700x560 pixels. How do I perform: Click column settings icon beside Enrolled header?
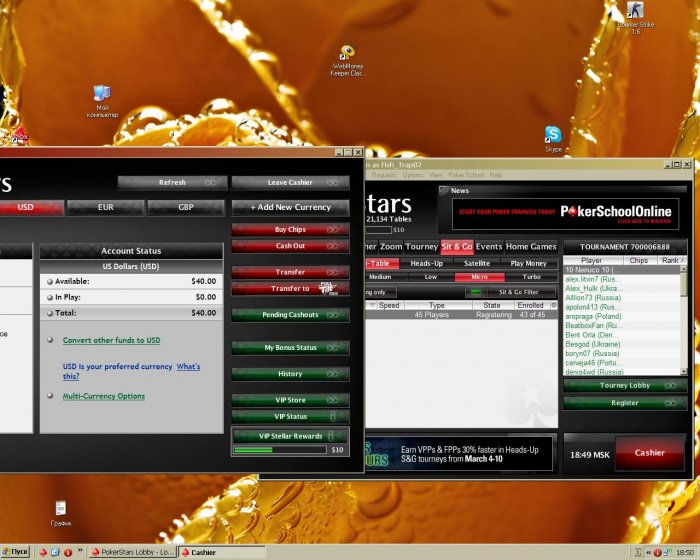(554, 305)
